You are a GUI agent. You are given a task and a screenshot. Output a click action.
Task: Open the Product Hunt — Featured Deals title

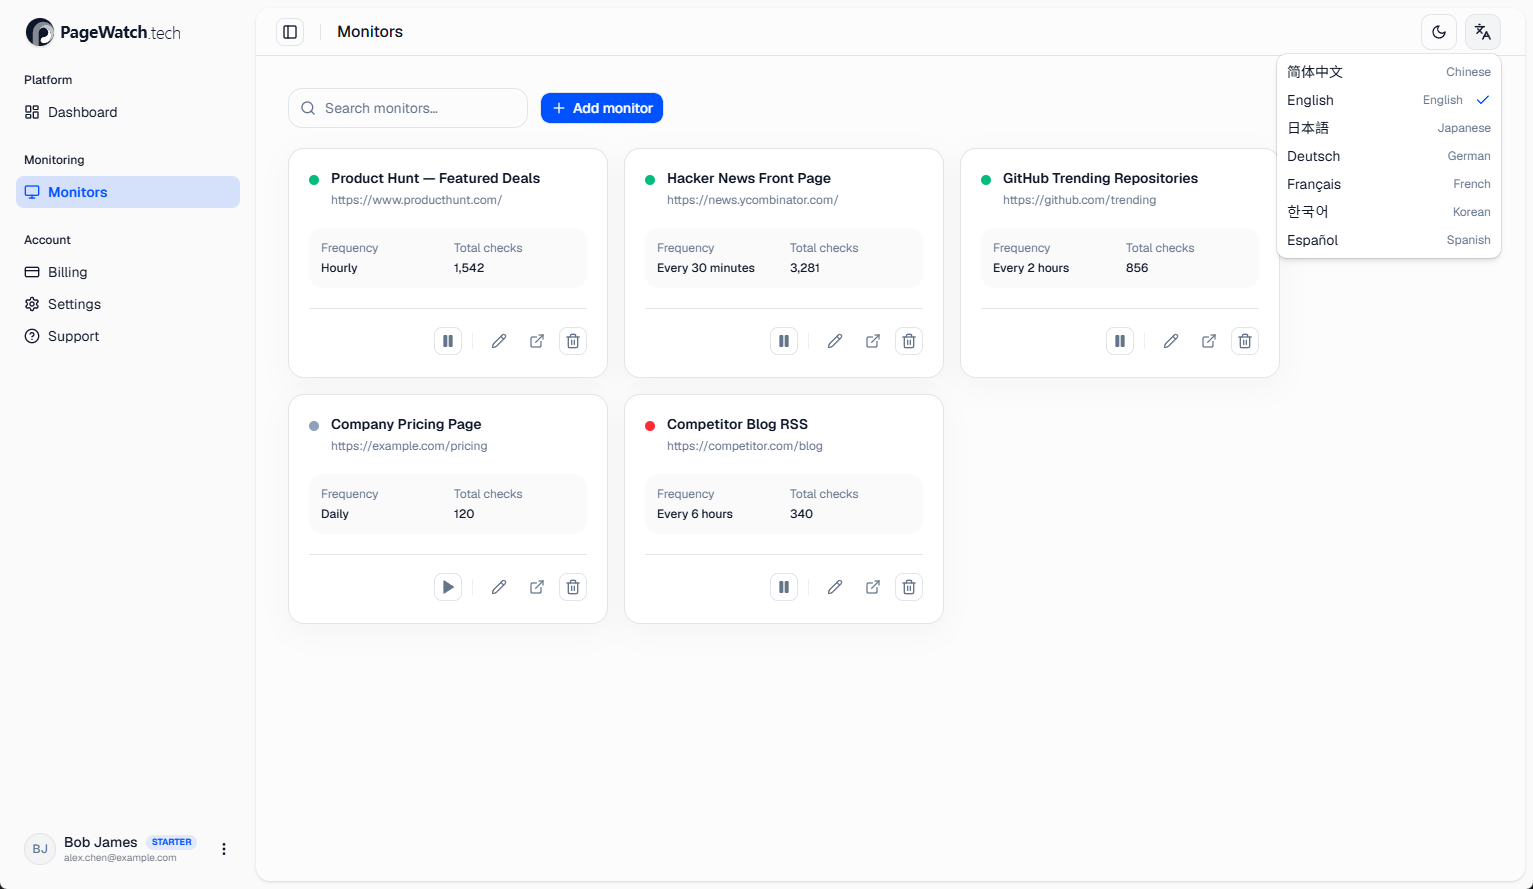[435, 178]
